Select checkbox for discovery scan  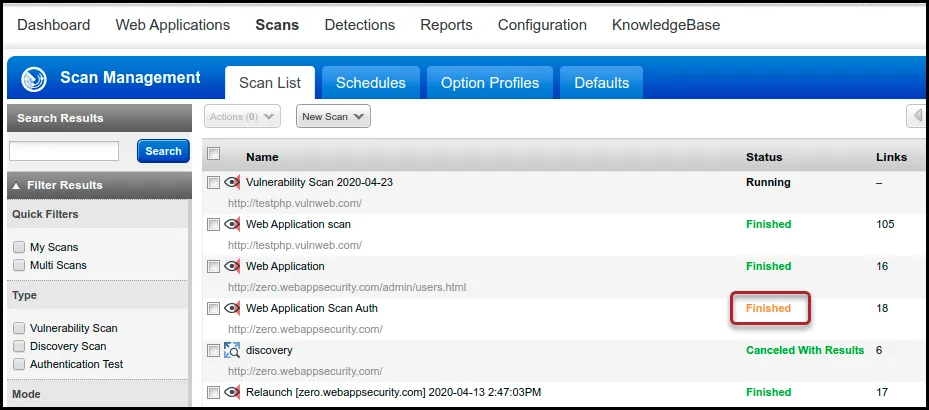pyautogui.click(x=213, y=351)
